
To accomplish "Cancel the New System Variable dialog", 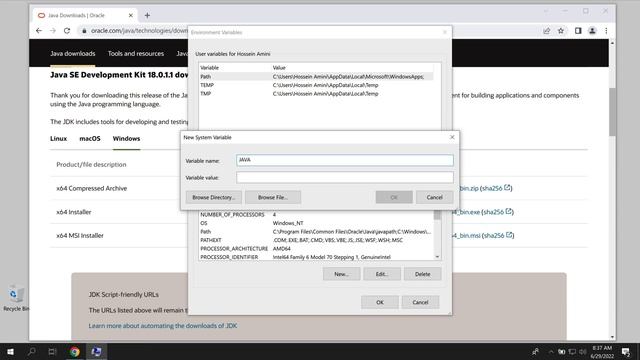I will 434,197.
